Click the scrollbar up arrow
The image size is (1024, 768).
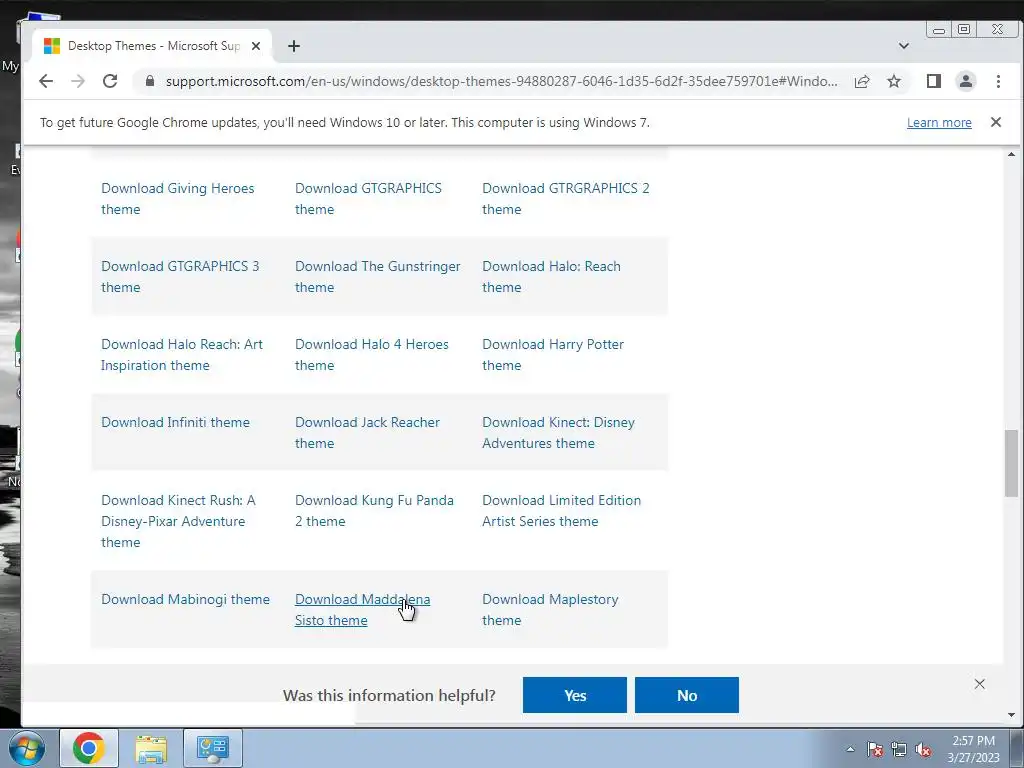(1011, 154)
